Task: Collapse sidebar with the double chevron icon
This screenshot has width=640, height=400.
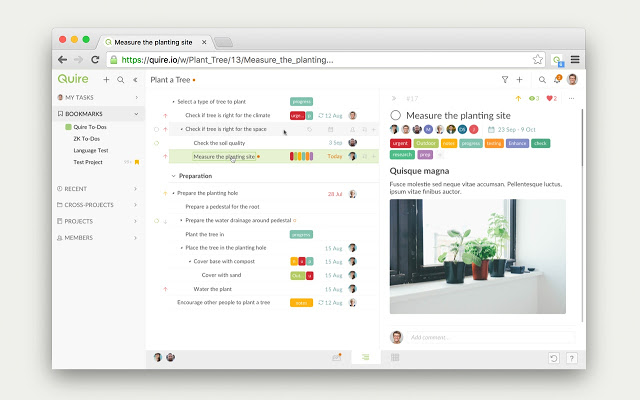Action: pyautogui.click(x=135, y=79)
